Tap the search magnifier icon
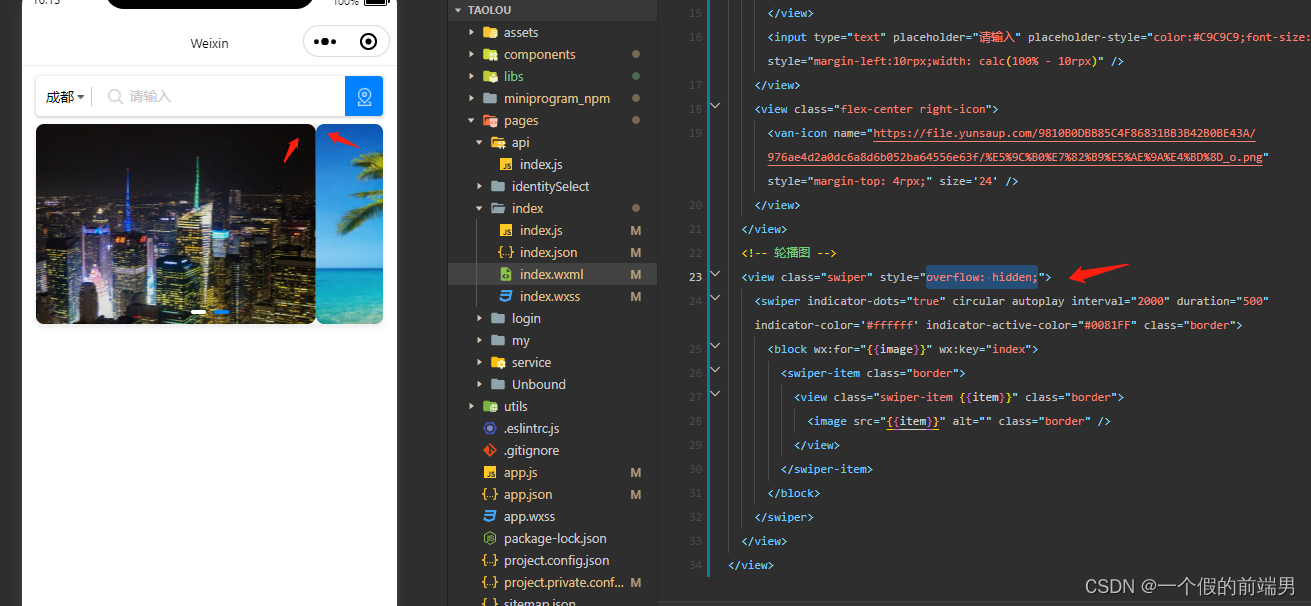The width and height of the screenshot is (1311, 606). pyautogui.click(x=115, y=97)
